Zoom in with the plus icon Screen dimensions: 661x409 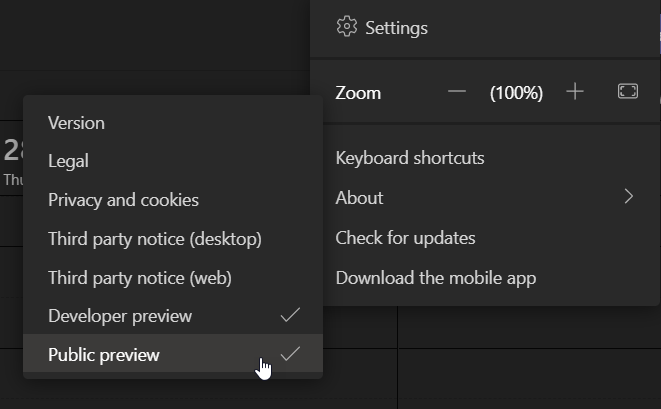point(575,92)
